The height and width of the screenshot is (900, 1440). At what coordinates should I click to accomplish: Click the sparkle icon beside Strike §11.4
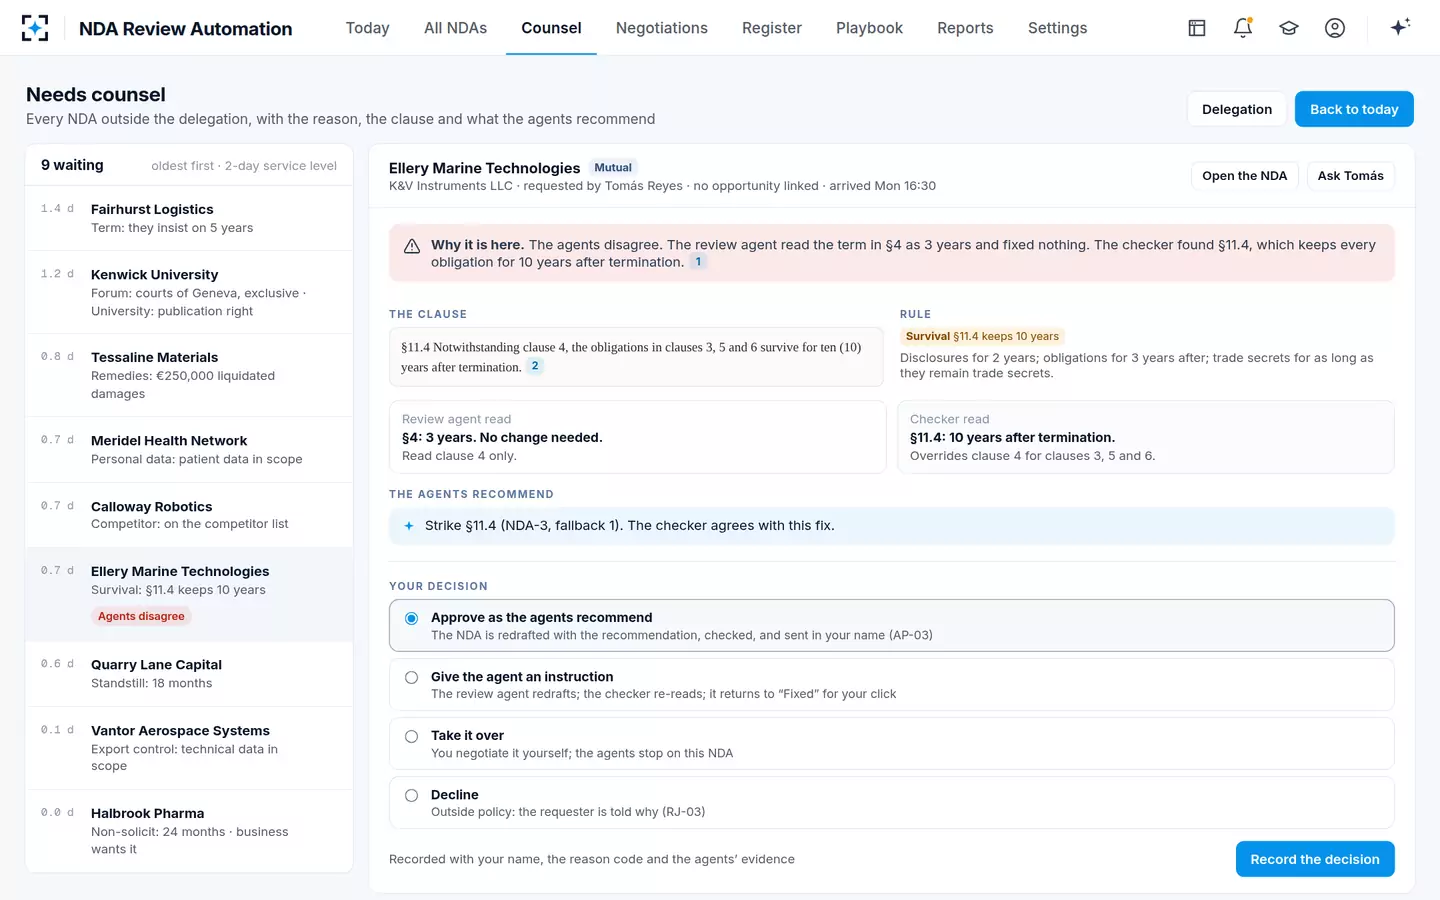(x=409, y=526)
